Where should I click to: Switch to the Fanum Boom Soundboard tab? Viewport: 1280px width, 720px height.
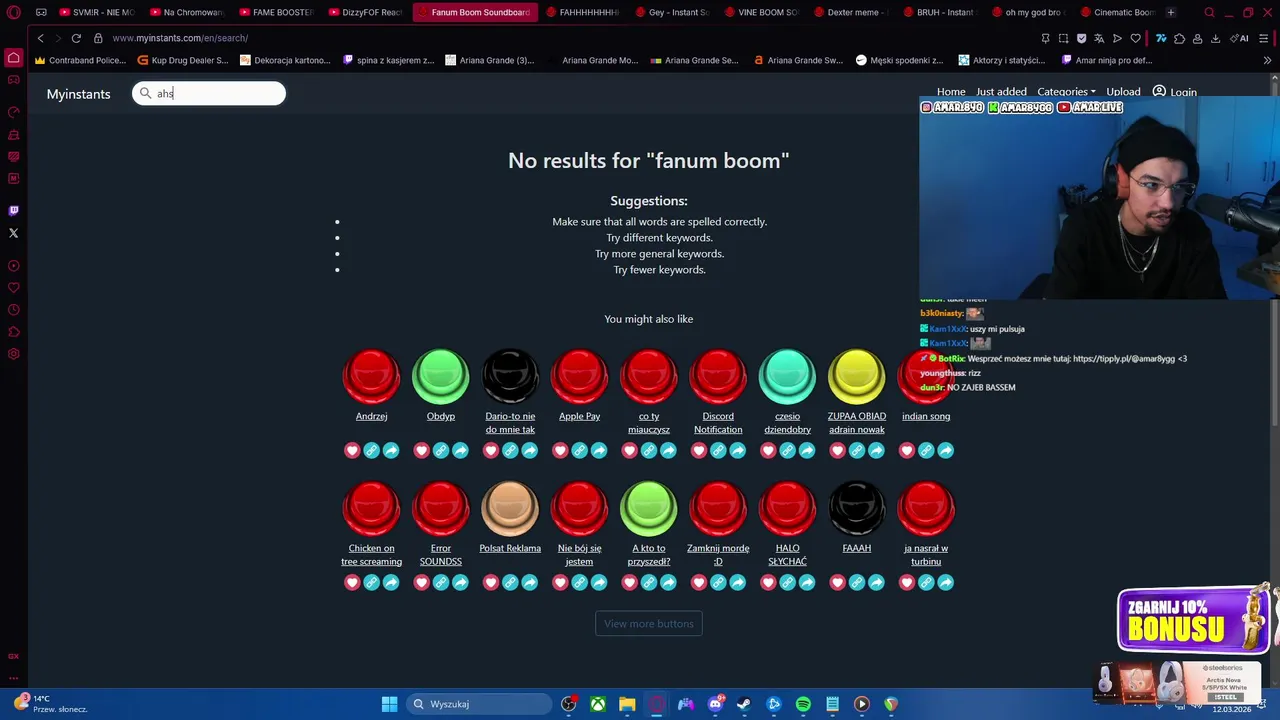coord(474,13)
